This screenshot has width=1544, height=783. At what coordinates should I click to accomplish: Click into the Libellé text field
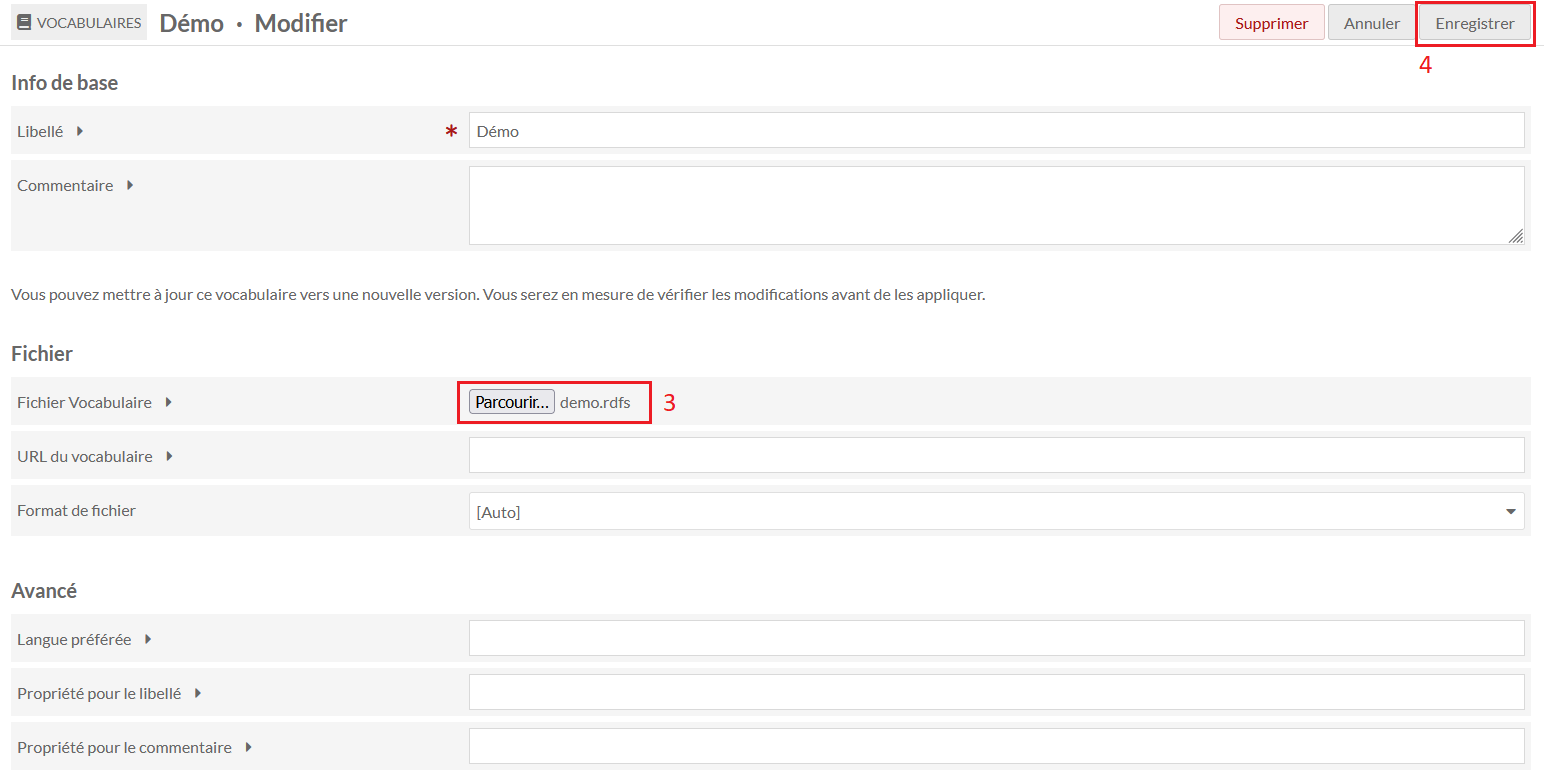pyautogui.click(x=996, y=131)
